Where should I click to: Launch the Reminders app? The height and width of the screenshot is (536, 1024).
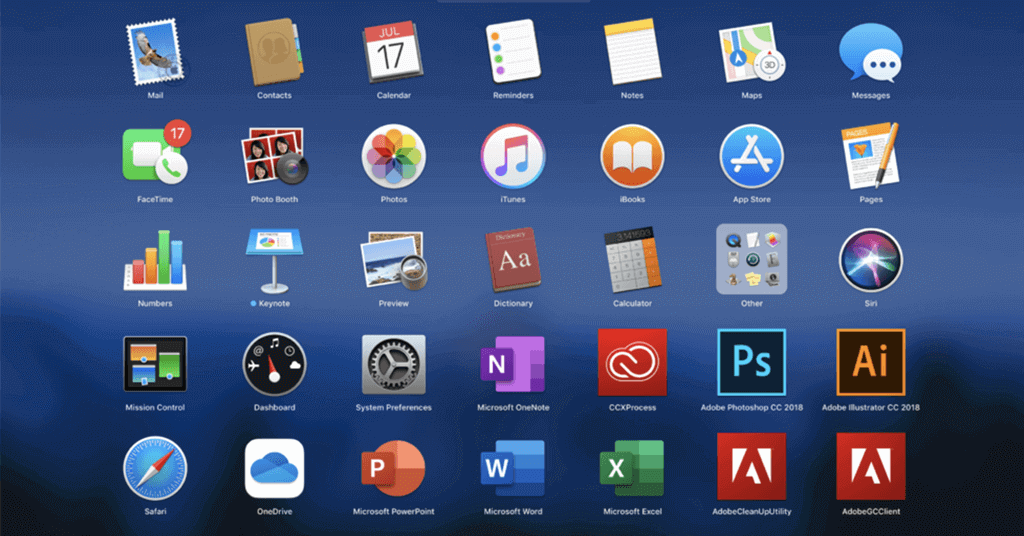tap(513, 52)
